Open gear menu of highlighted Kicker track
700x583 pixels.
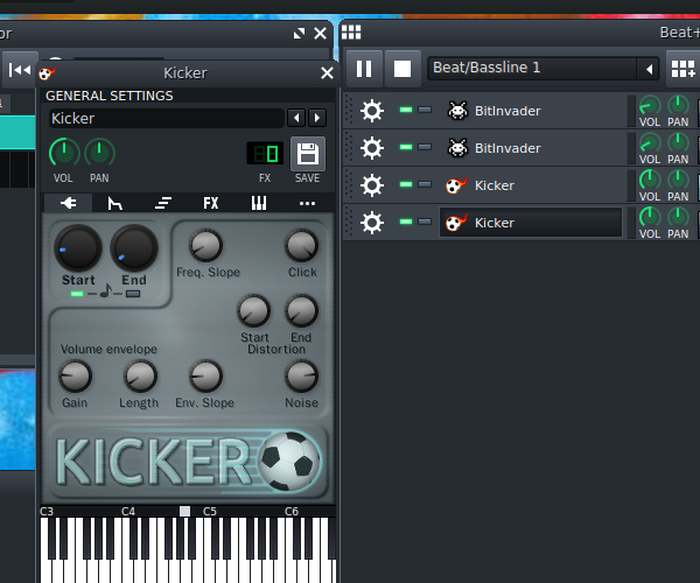point(372,222)
